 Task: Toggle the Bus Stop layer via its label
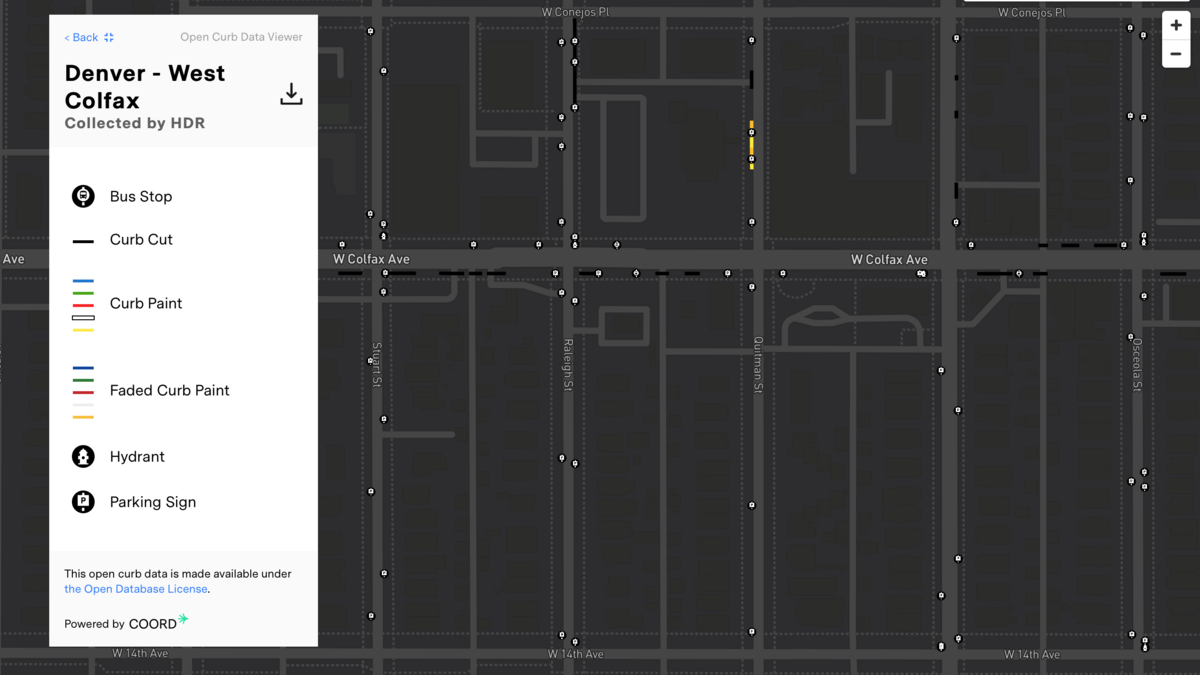[x=140, y=196]
